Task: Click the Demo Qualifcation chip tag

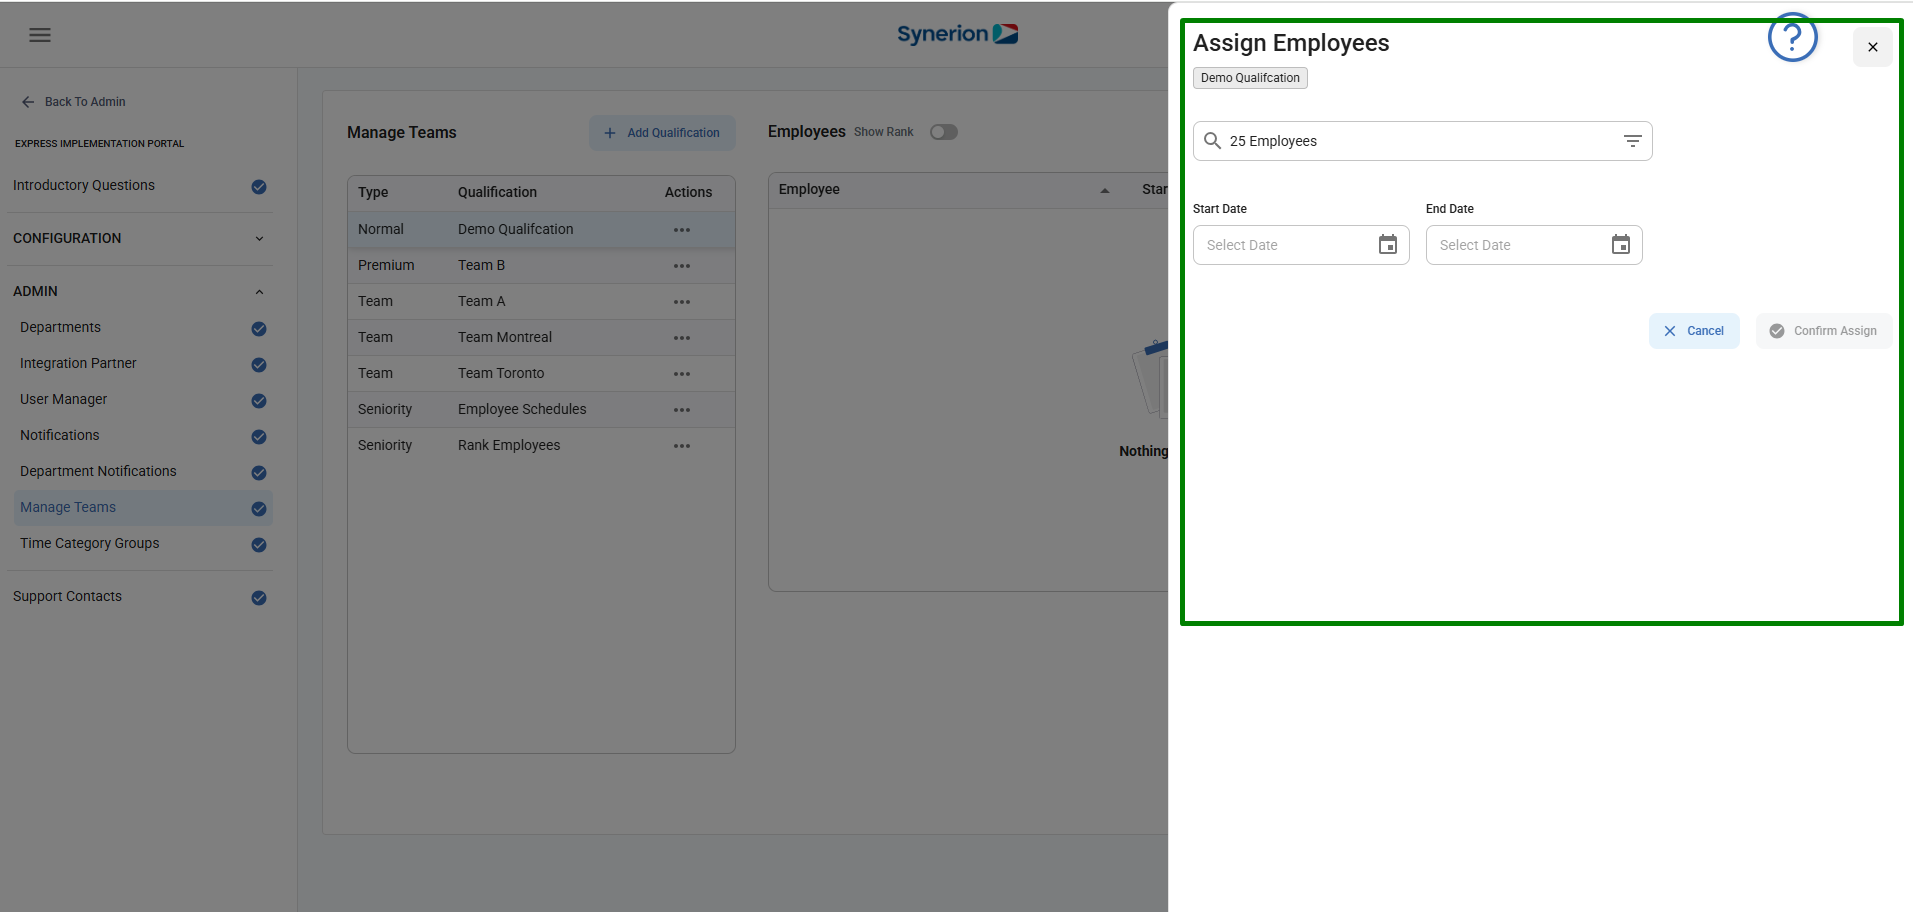Action: pos(1250,78)
